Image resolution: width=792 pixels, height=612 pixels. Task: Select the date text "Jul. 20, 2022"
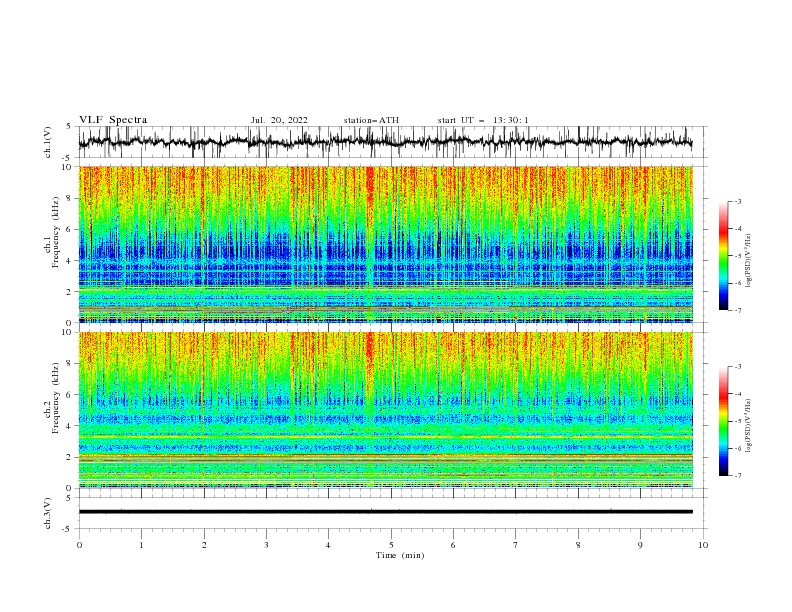coord(279,120)
